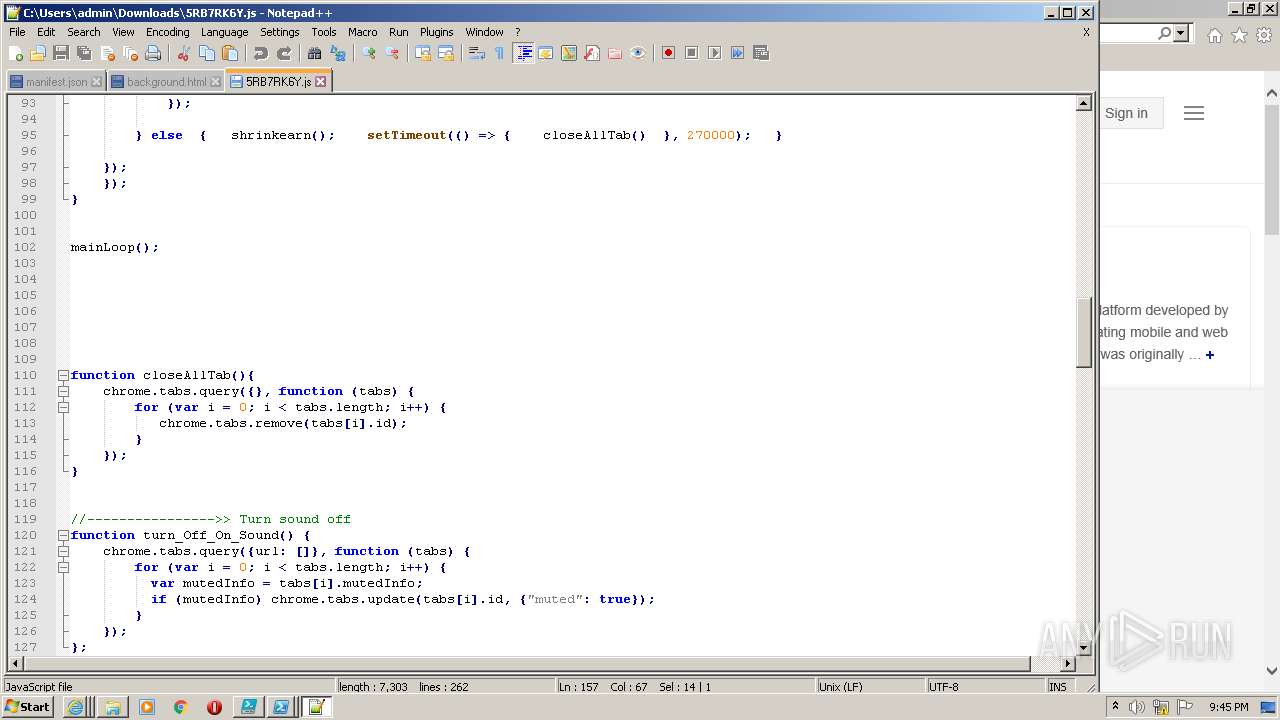
Task: Open the File menu
Action: click(17, 32)
